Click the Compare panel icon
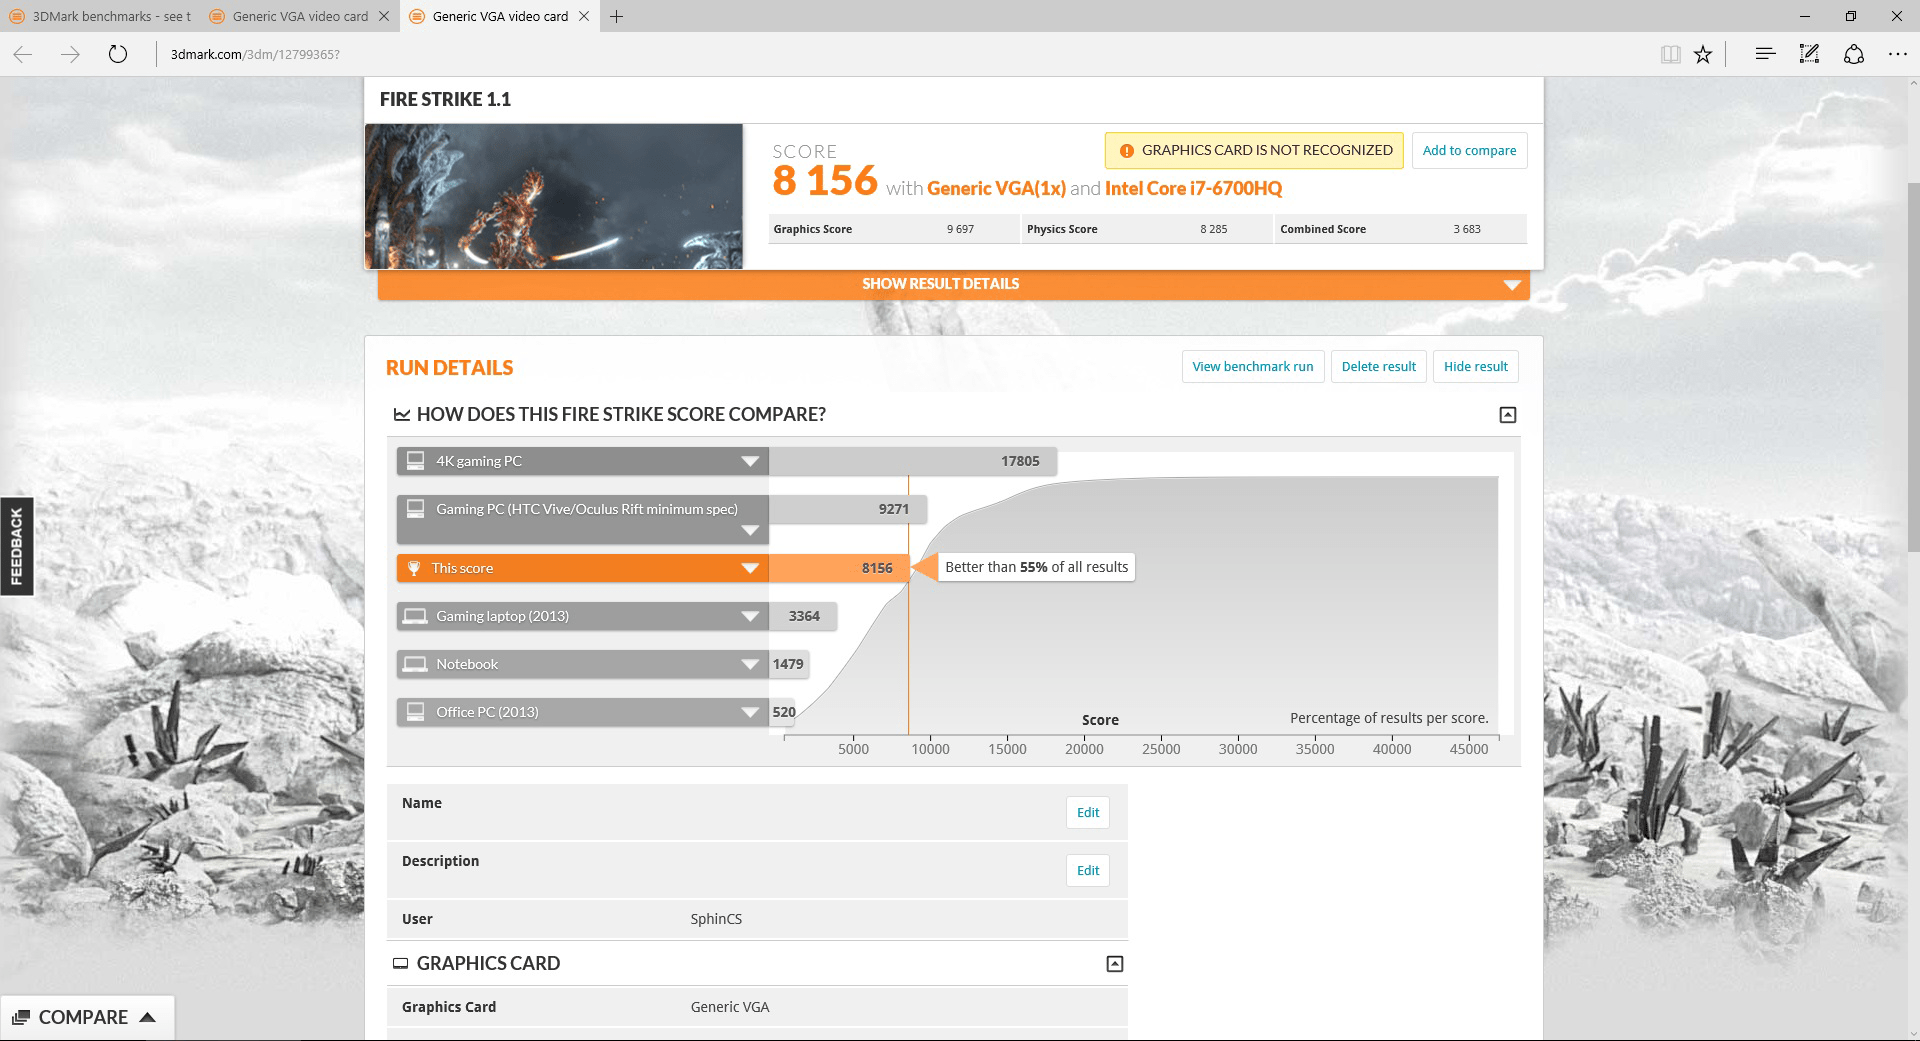 pos(20,1018)
